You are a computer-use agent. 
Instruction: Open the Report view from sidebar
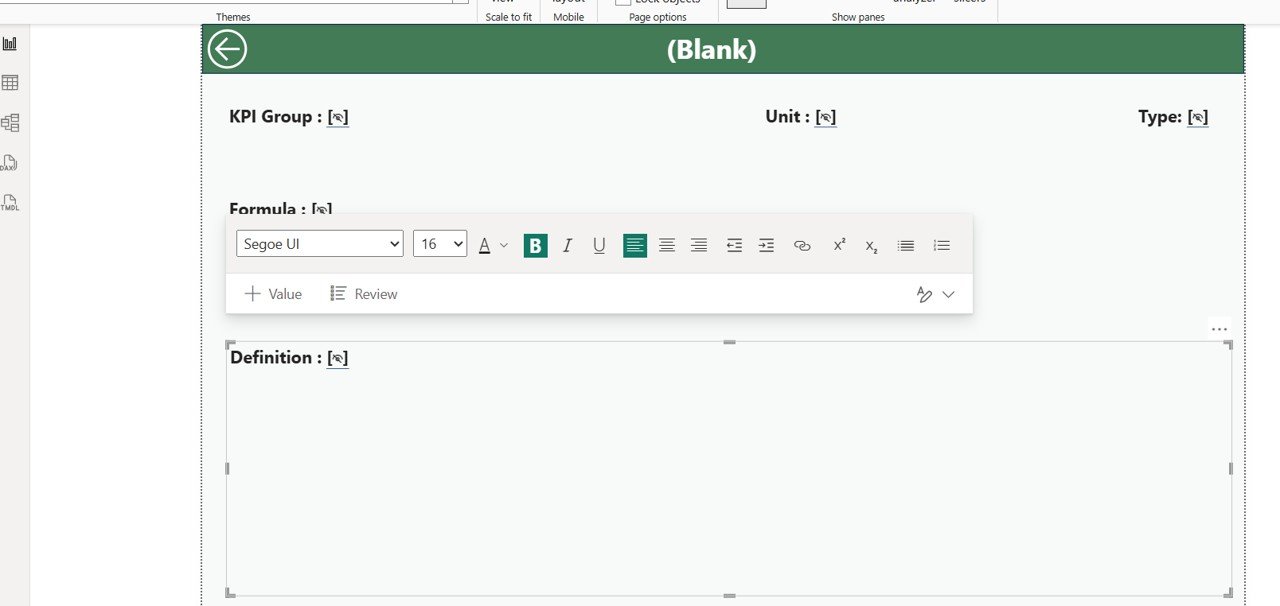click(10, 44)
